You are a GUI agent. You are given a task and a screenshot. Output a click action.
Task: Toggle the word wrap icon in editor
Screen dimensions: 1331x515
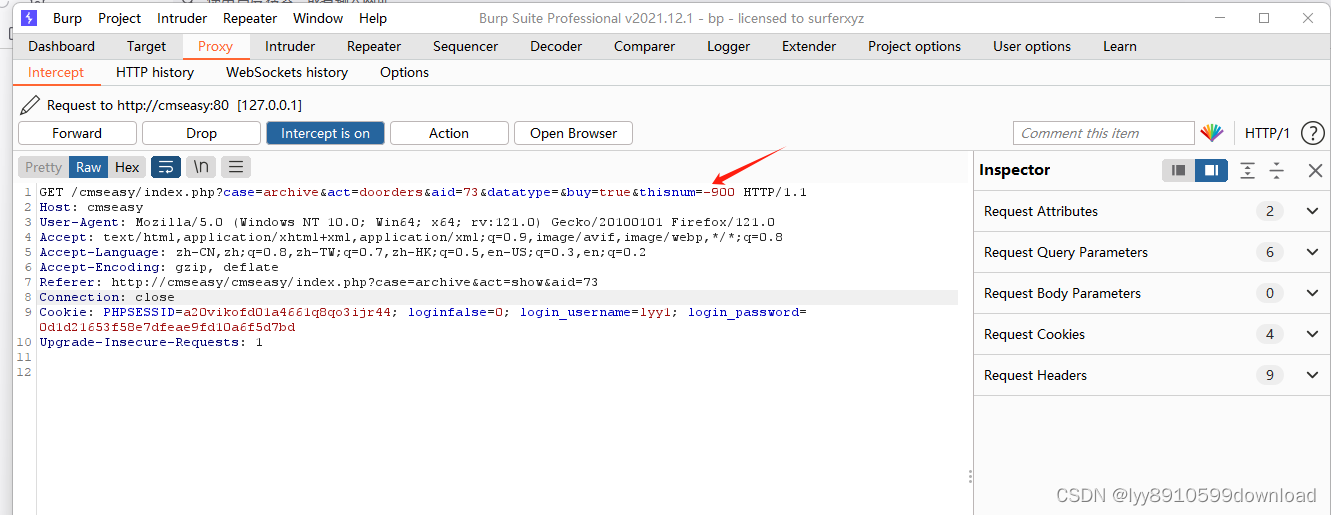[x=166, y=167]
